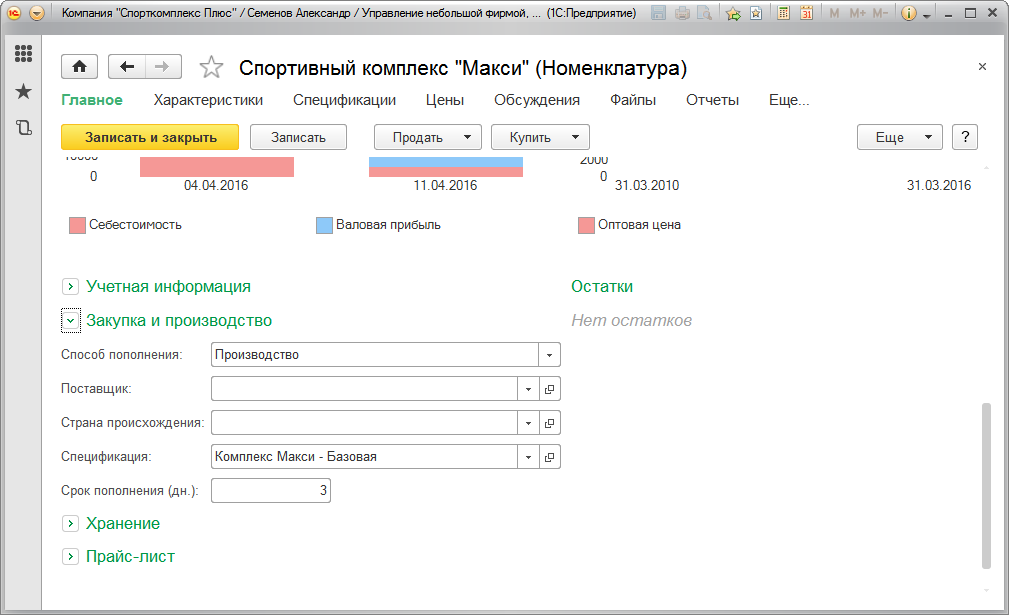Viewport: 1009px width, 615px height.
Task: Open the calculator icon
Action: click(x=783, y=13)
